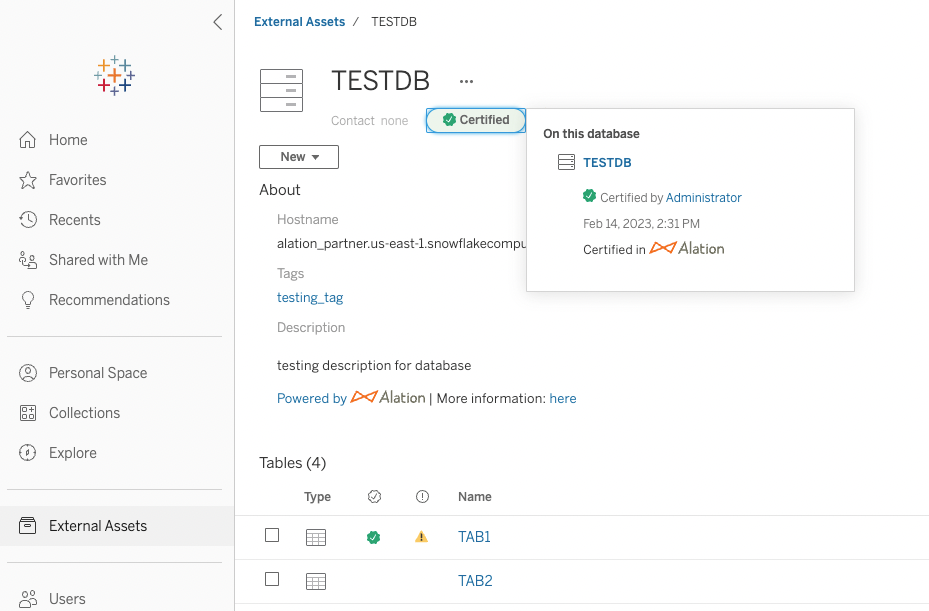Open the TAB1 table link
Image resolution: width=929 pixels, height=611 pixels.
point(474,537)
